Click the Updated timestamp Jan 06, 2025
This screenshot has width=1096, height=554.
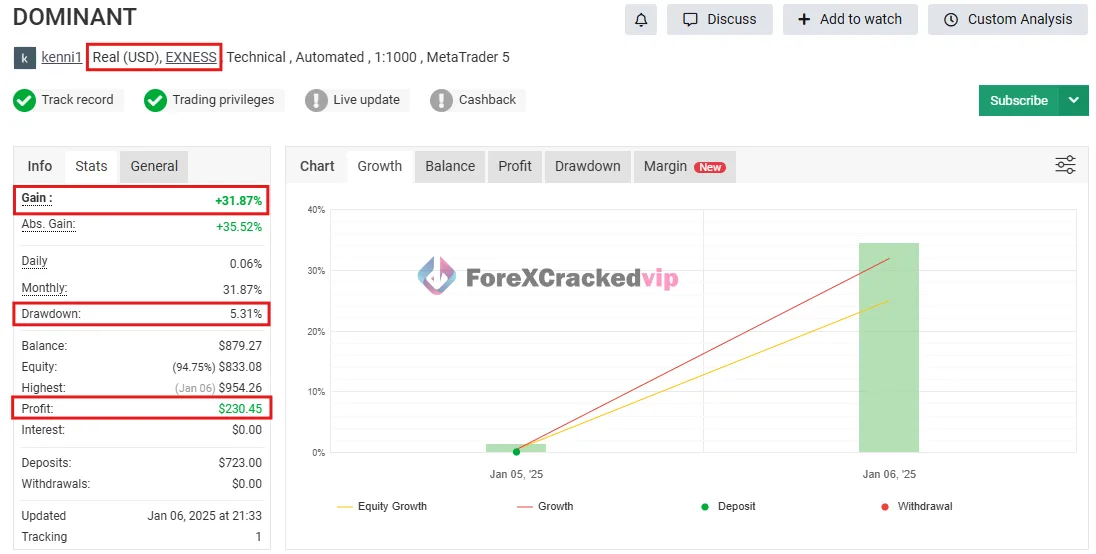(204, 516)
